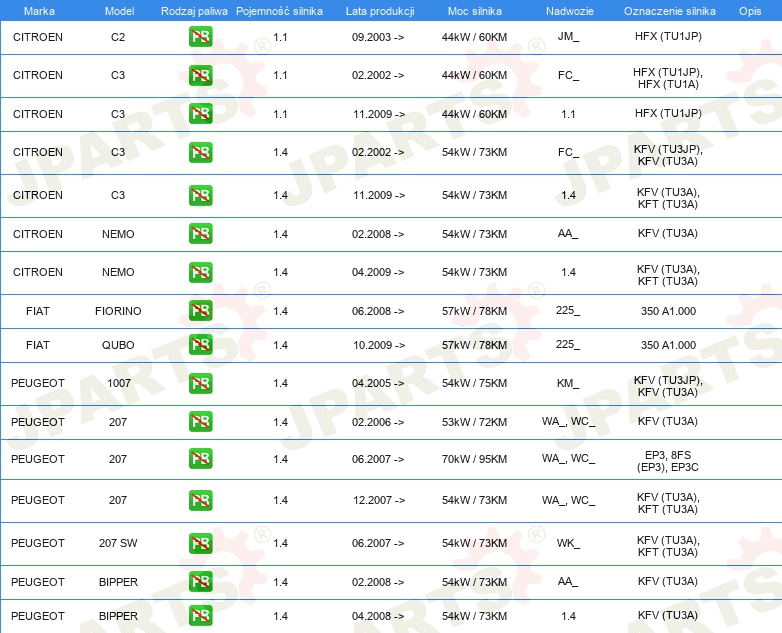Click fuel icon in NEMO 04.2009 row

[200, 272]
